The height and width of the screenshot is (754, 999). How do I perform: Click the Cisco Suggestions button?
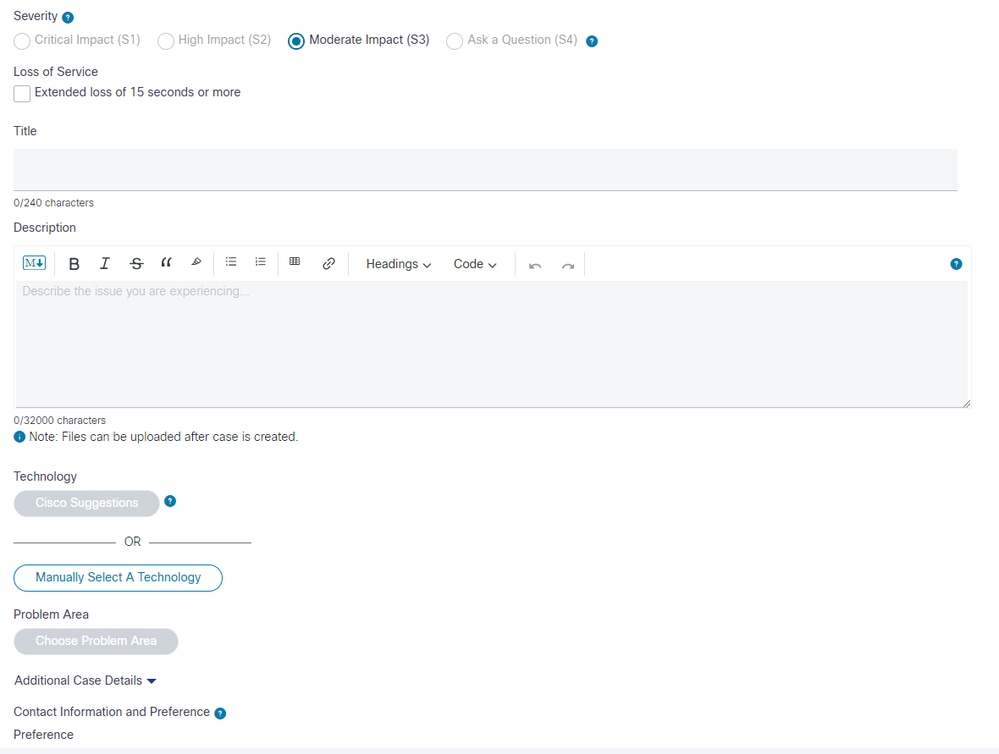coord(87,503)
